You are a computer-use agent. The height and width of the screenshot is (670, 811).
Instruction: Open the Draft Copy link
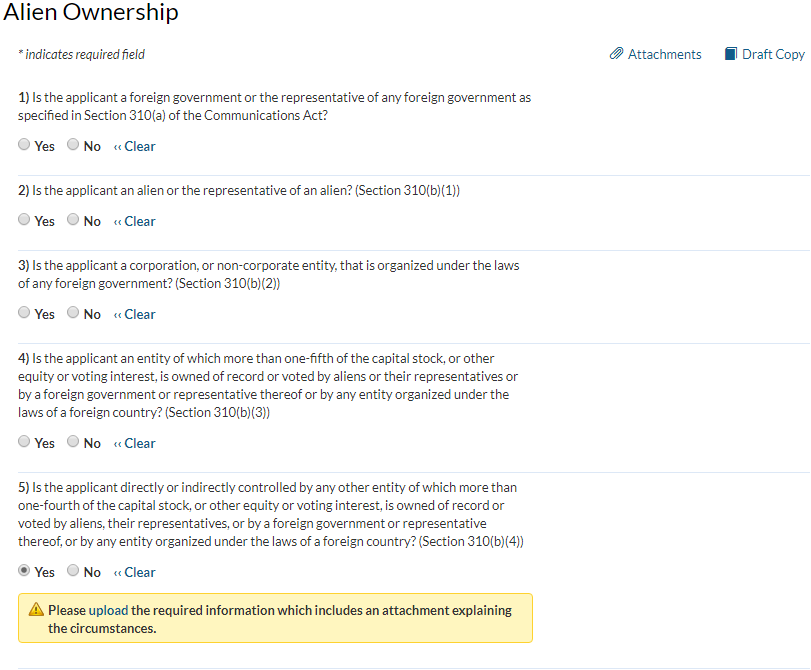[x=773, y=54]
